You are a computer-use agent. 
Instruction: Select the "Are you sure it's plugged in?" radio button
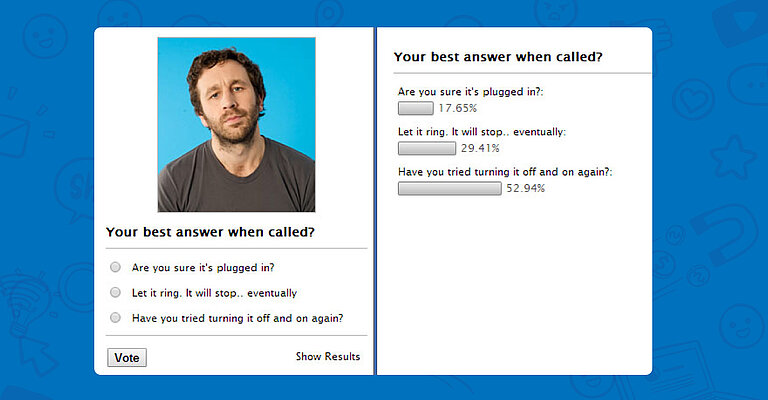(x=116, y=267)
